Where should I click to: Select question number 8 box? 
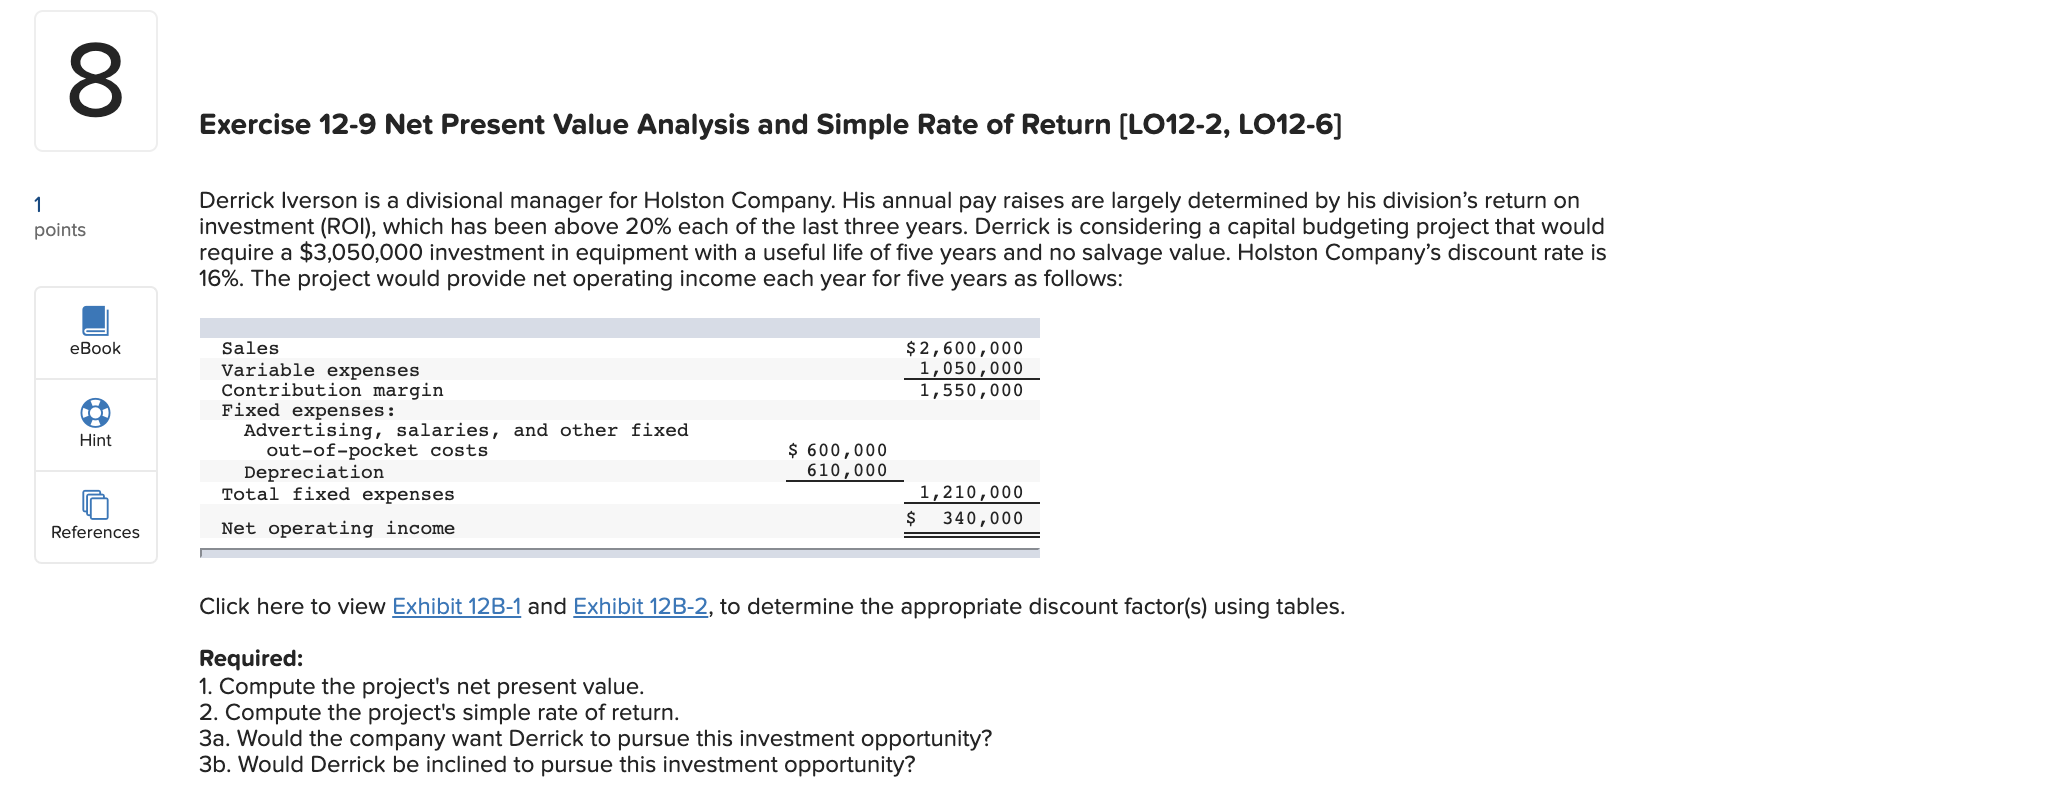pos(96,81)
